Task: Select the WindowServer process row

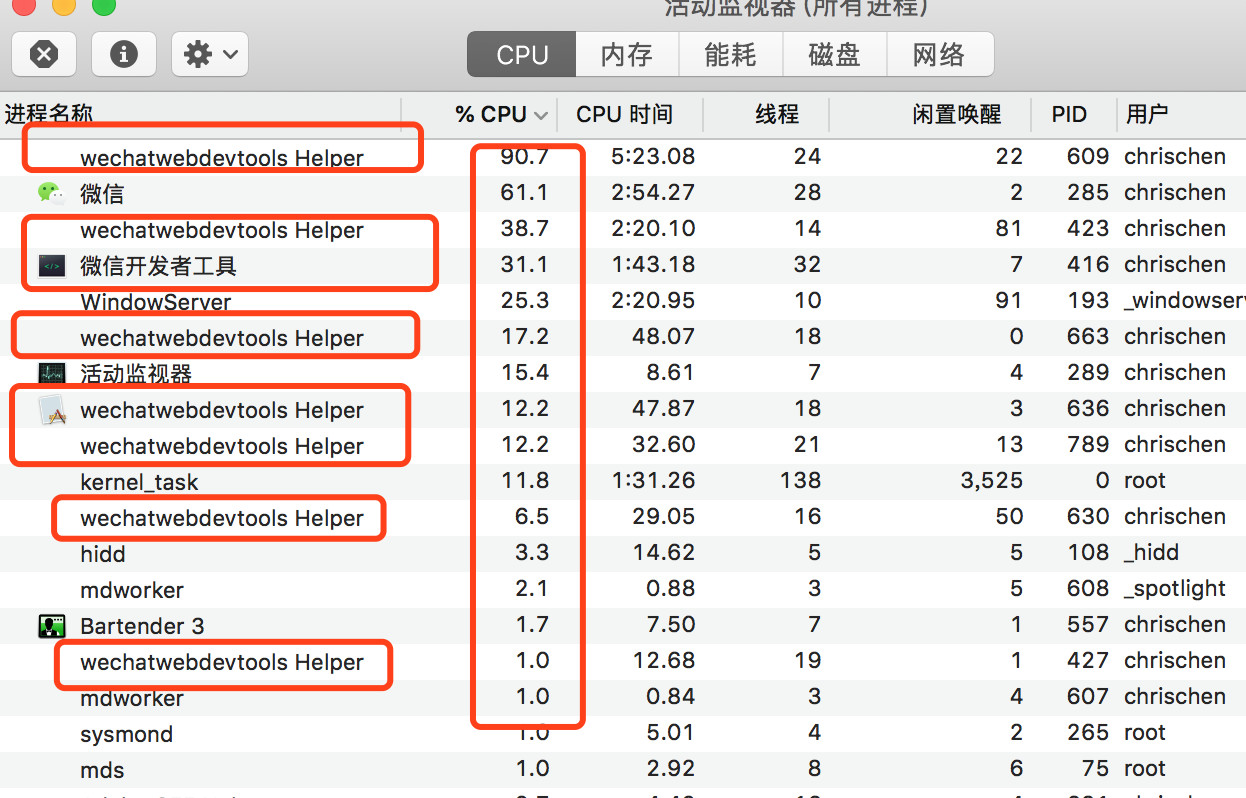Action: click(623, 301)
